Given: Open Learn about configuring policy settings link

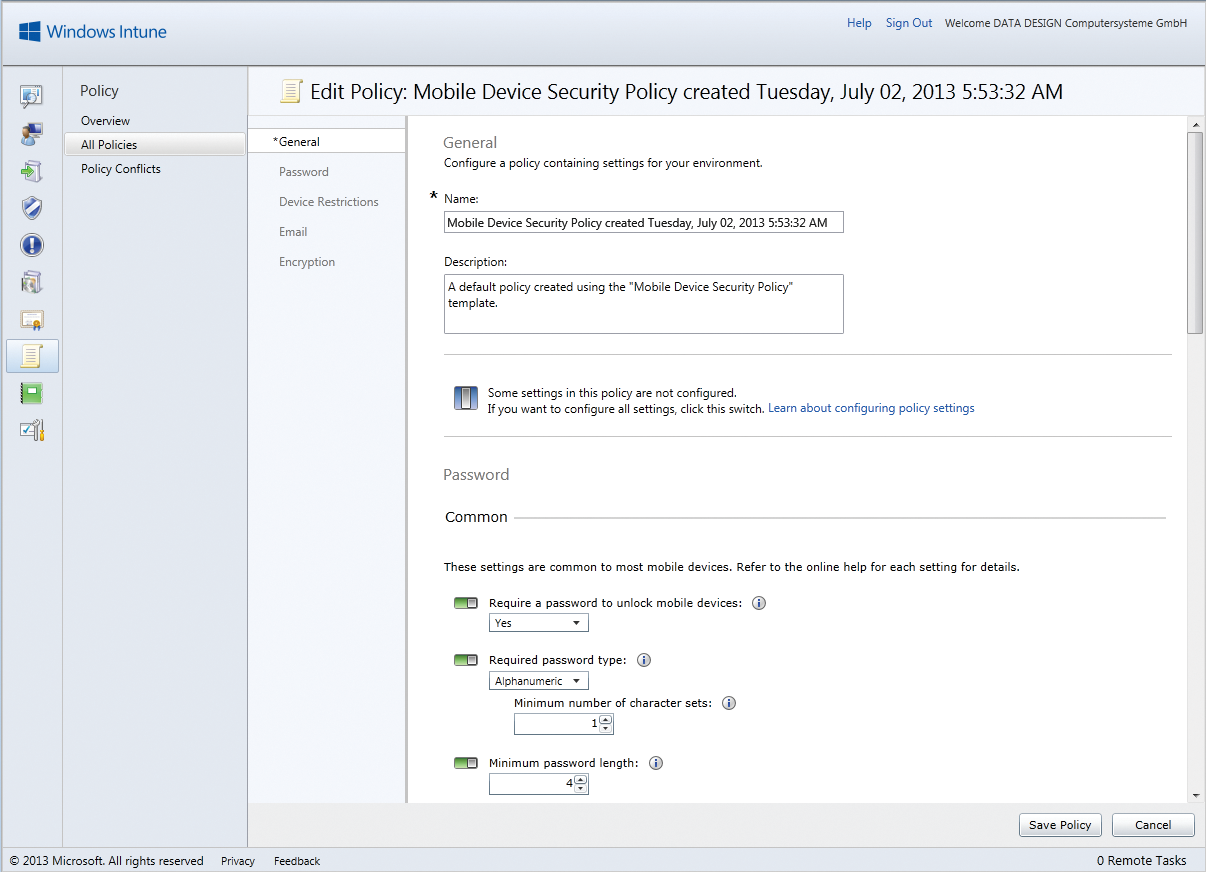Looking at the screenshot, I should (x=870, y=407).
